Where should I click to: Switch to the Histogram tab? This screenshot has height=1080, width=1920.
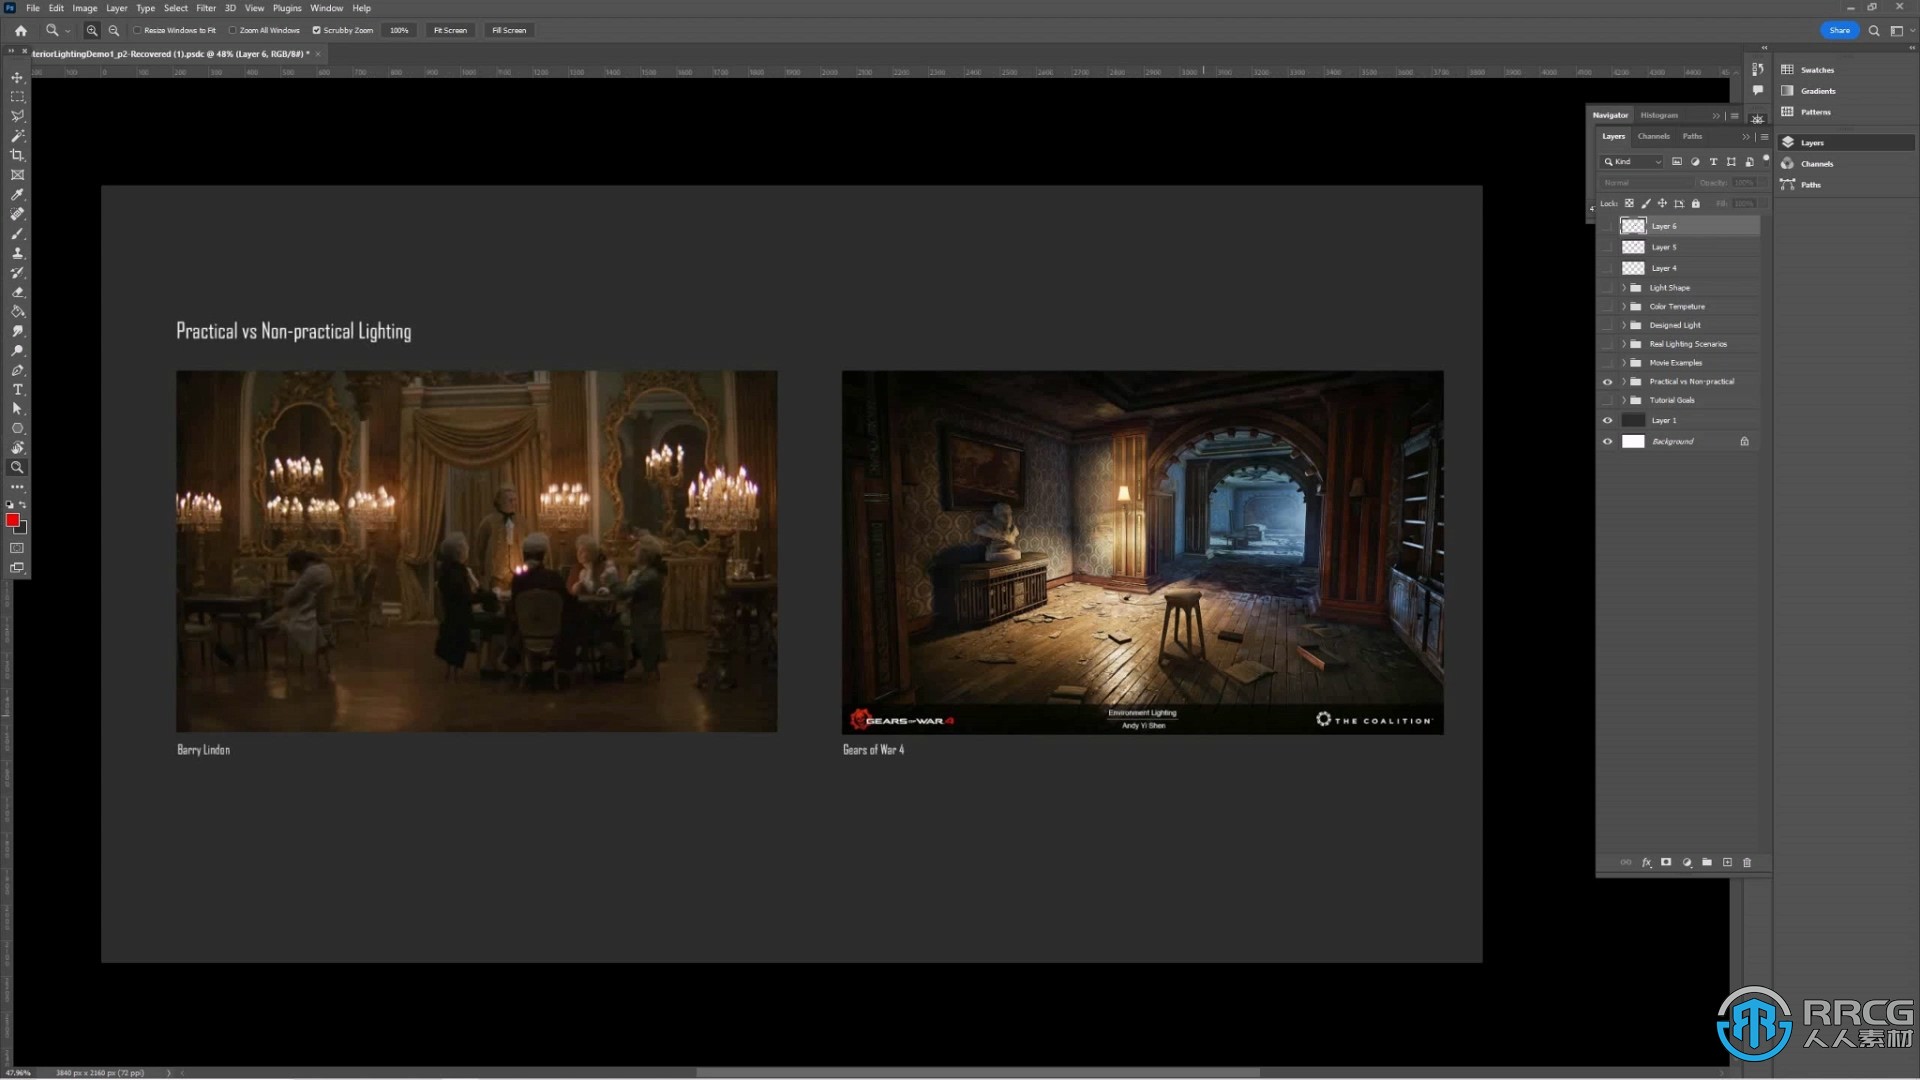click(x=1659, y=115)
